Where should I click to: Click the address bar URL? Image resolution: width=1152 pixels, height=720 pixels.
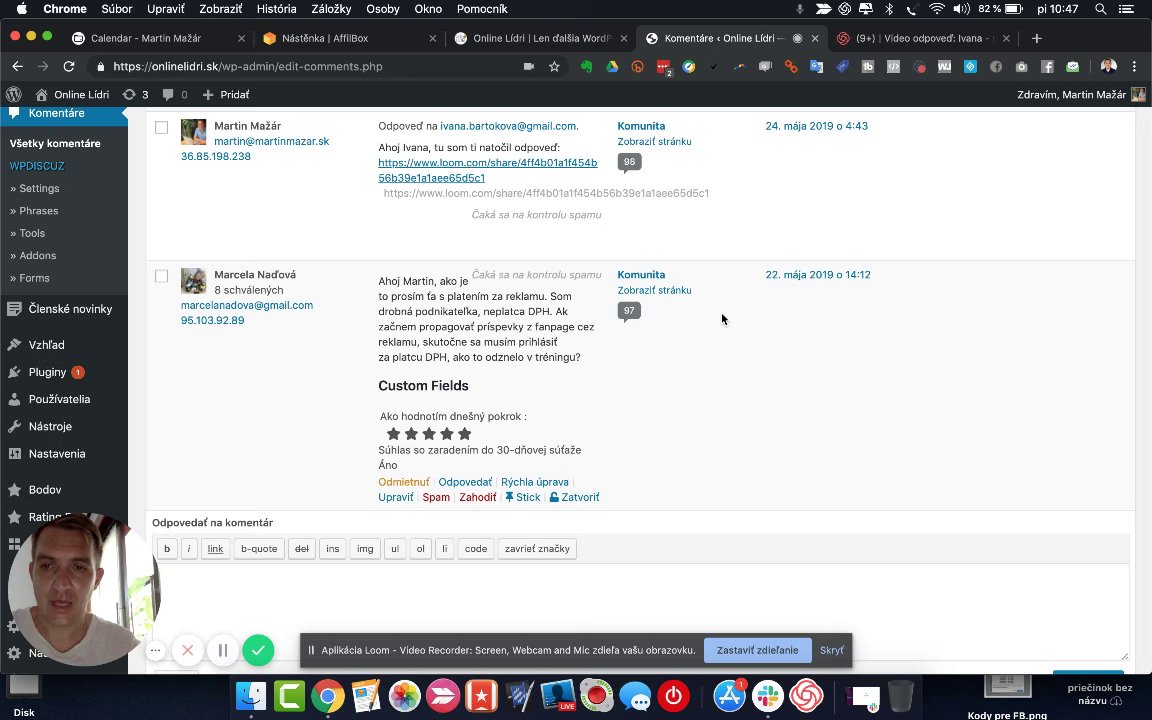click(x=248, y=66)
